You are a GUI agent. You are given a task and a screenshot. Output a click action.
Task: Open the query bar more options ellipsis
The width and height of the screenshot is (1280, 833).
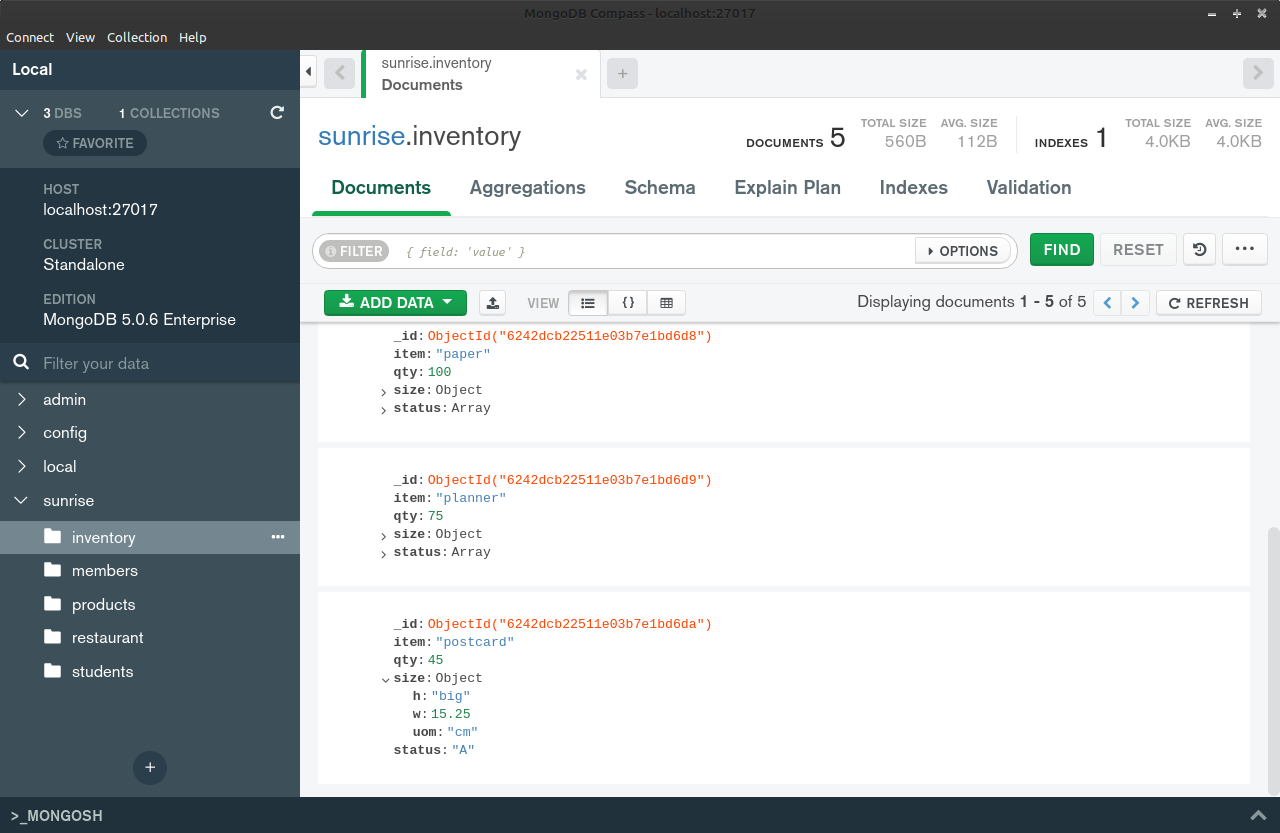[1245, 250]
